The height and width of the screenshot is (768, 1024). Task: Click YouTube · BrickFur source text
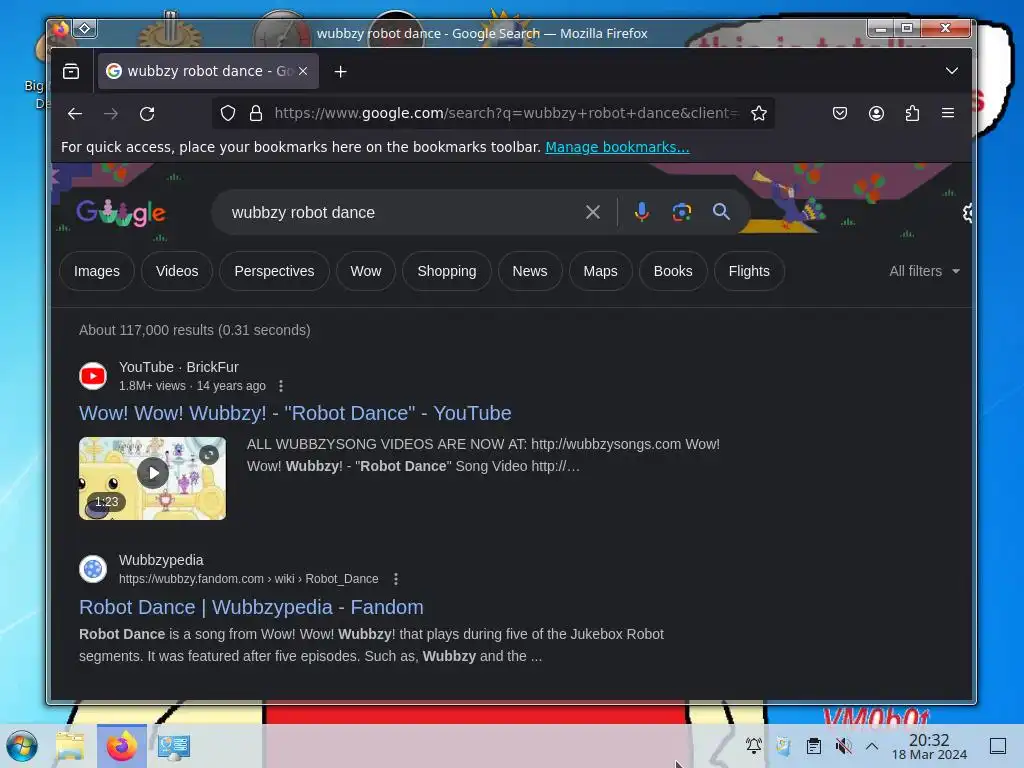tap(179, 367)
